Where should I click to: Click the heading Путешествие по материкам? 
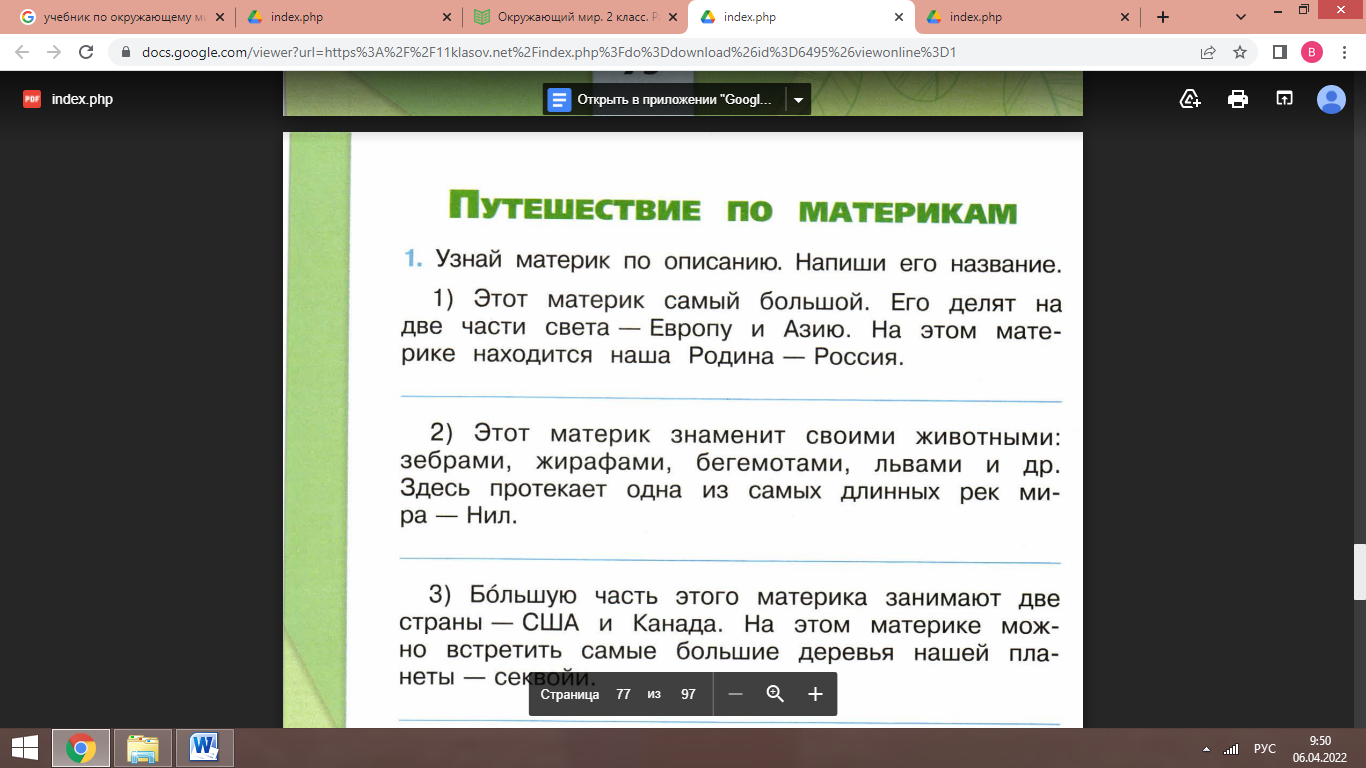732,209
